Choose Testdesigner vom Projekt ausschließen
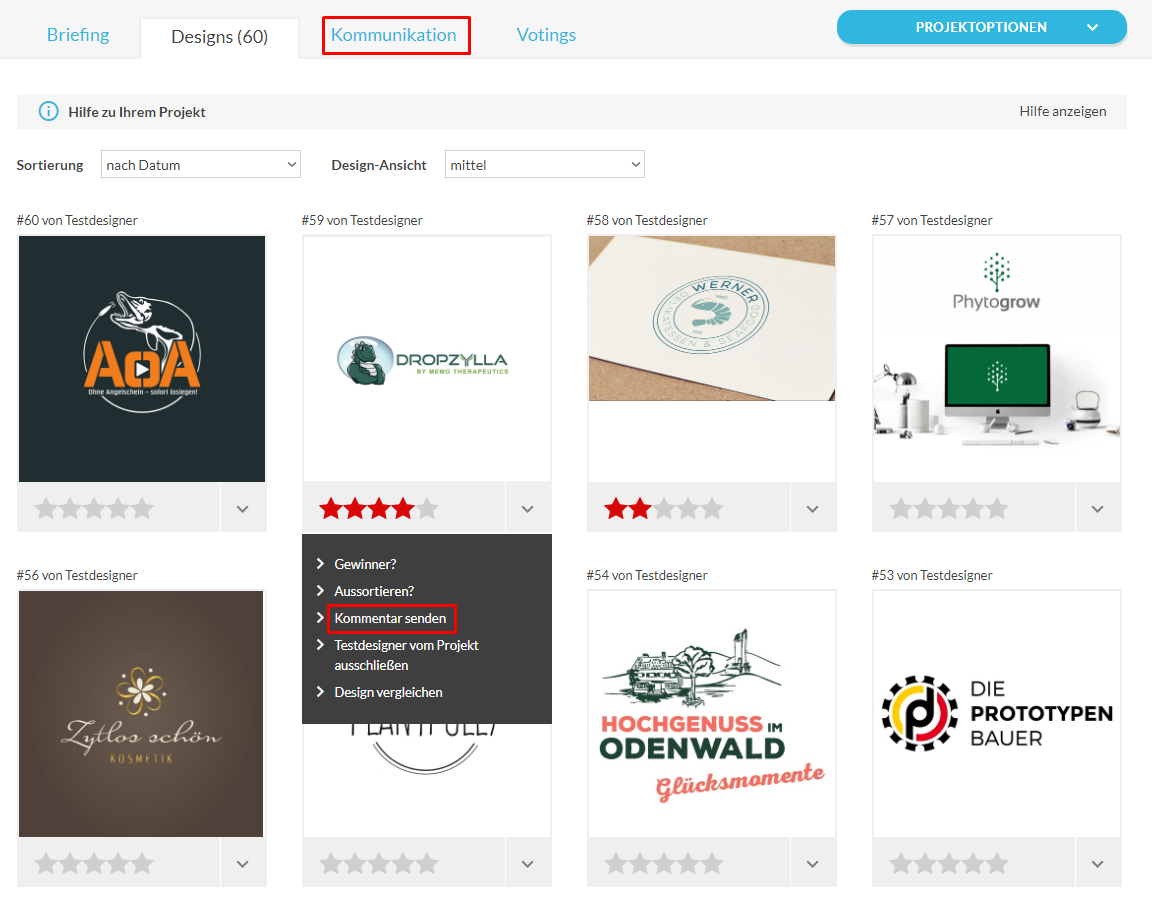This screenshot has height=901, width=1152. [x=406, y=655]
